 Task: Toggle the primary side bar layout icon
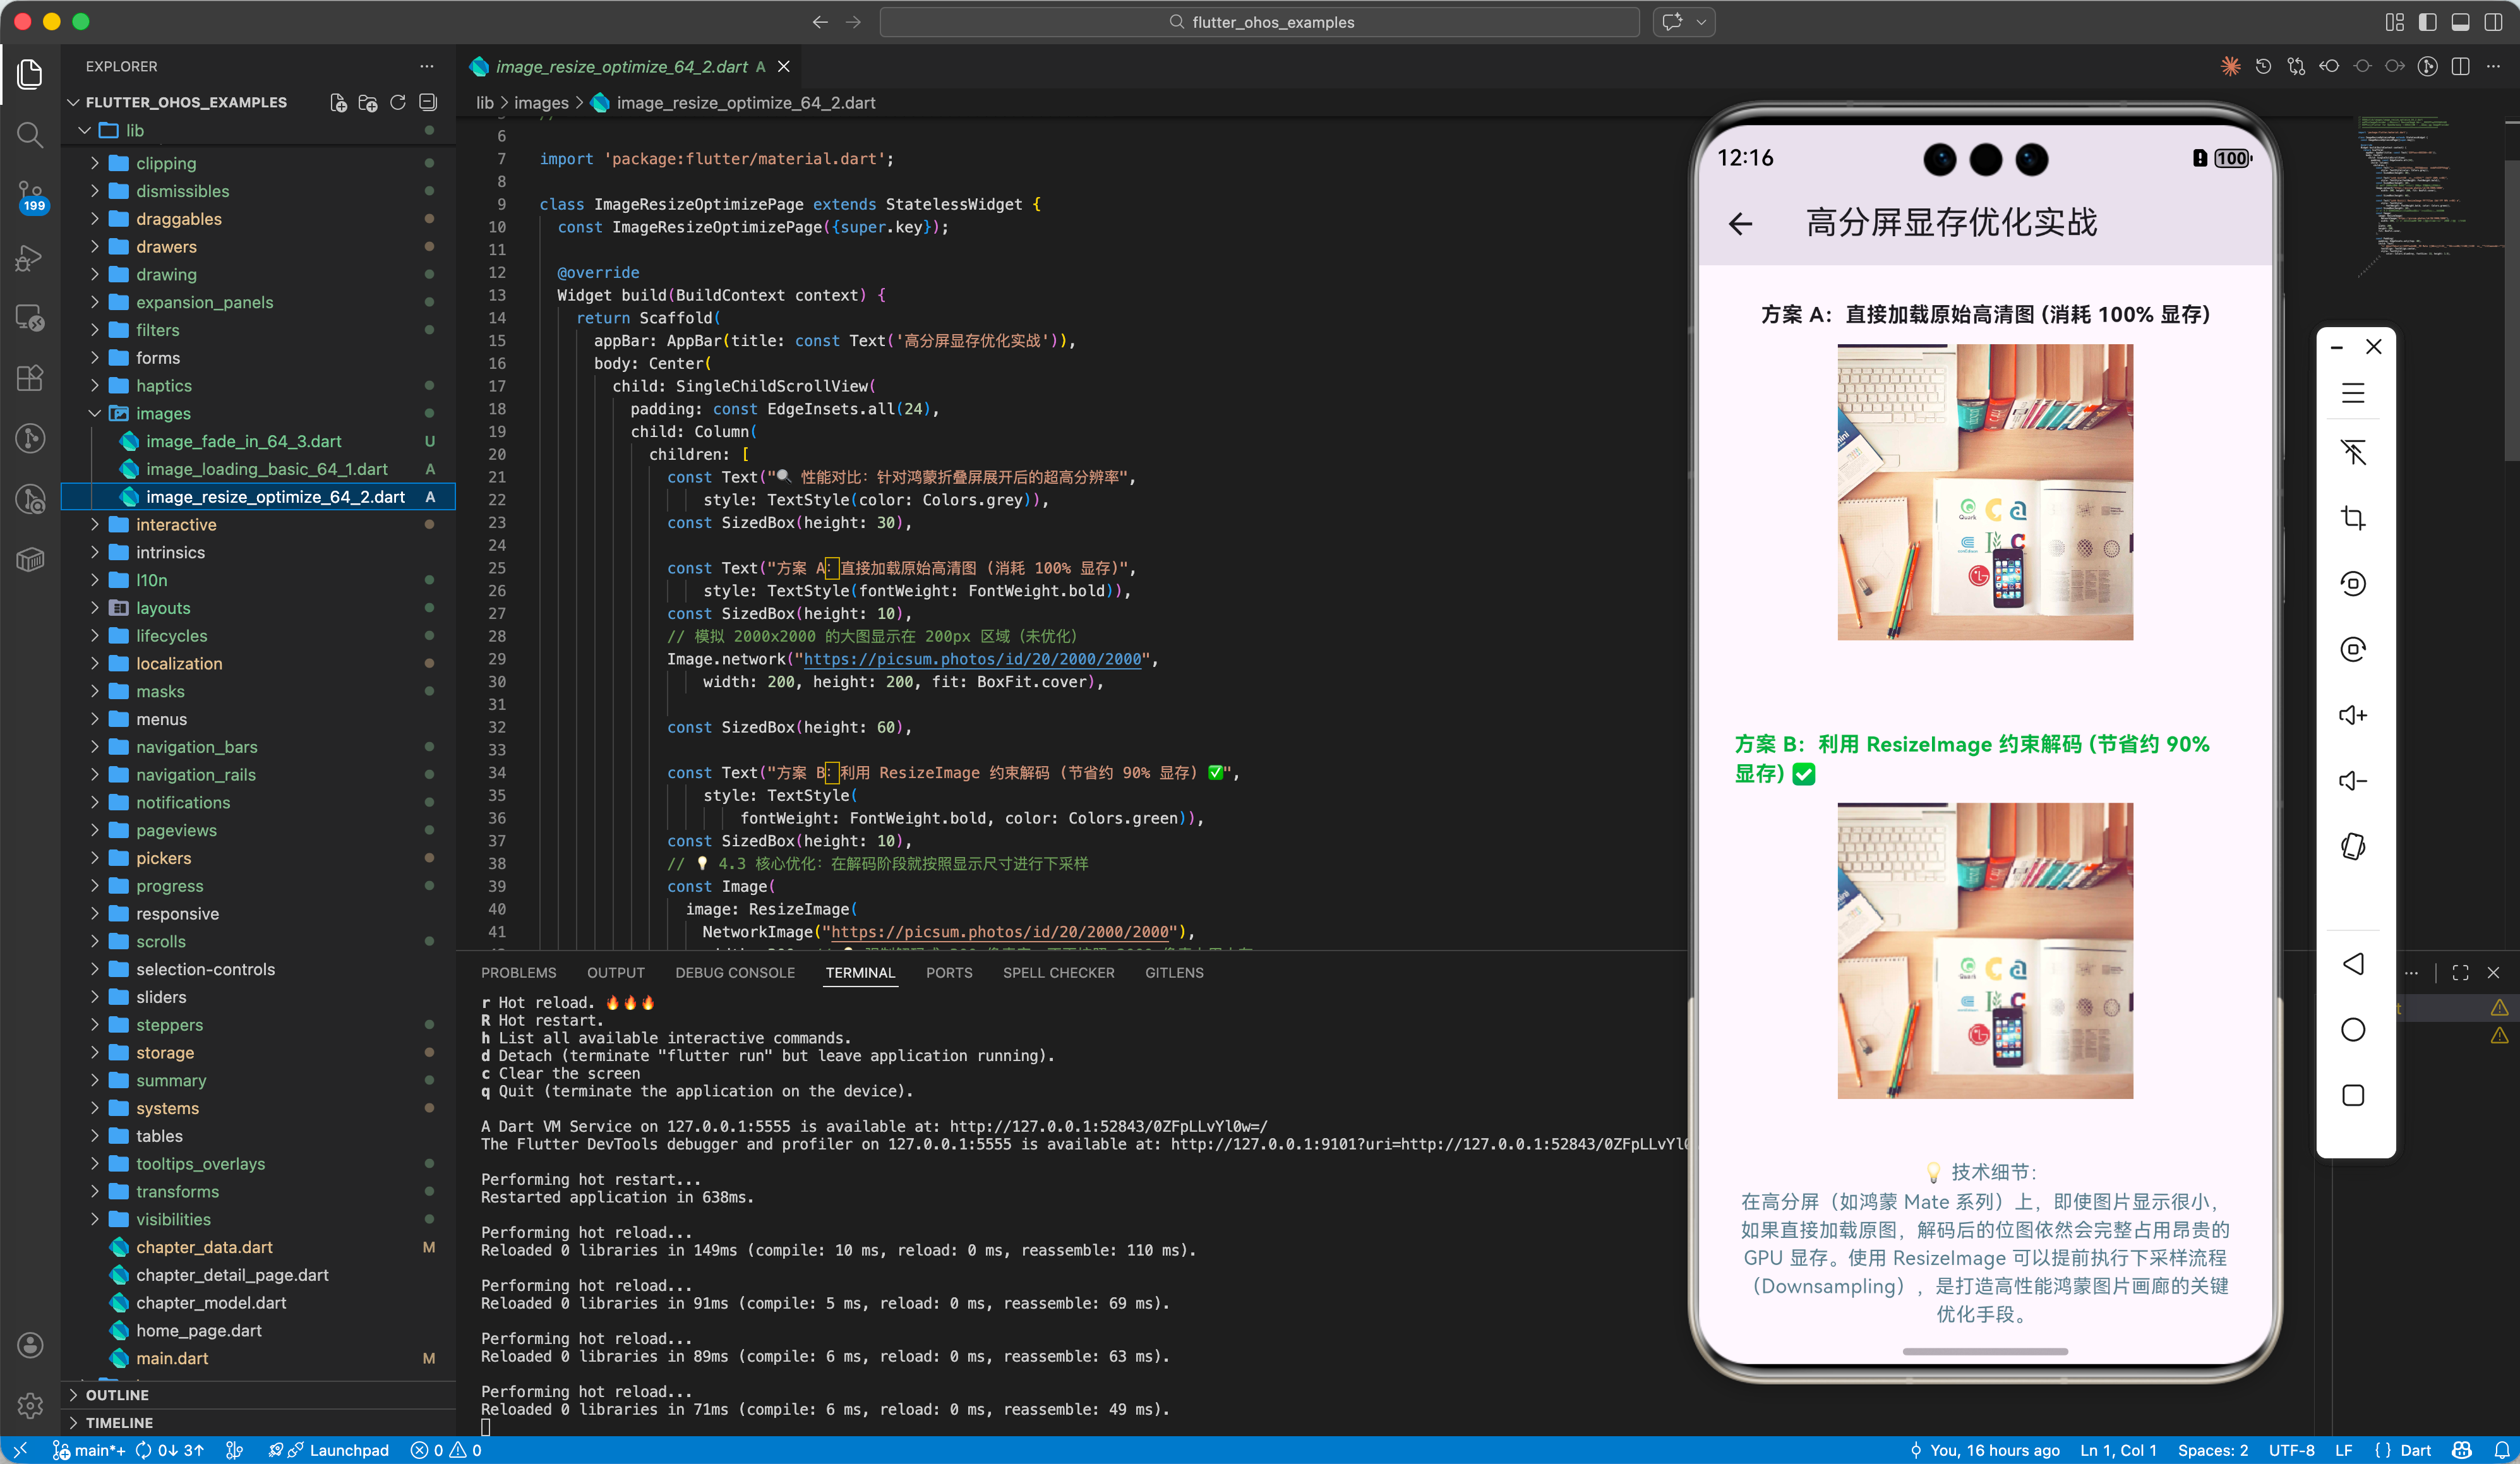pyautogui.click(x=2427, y=22)
